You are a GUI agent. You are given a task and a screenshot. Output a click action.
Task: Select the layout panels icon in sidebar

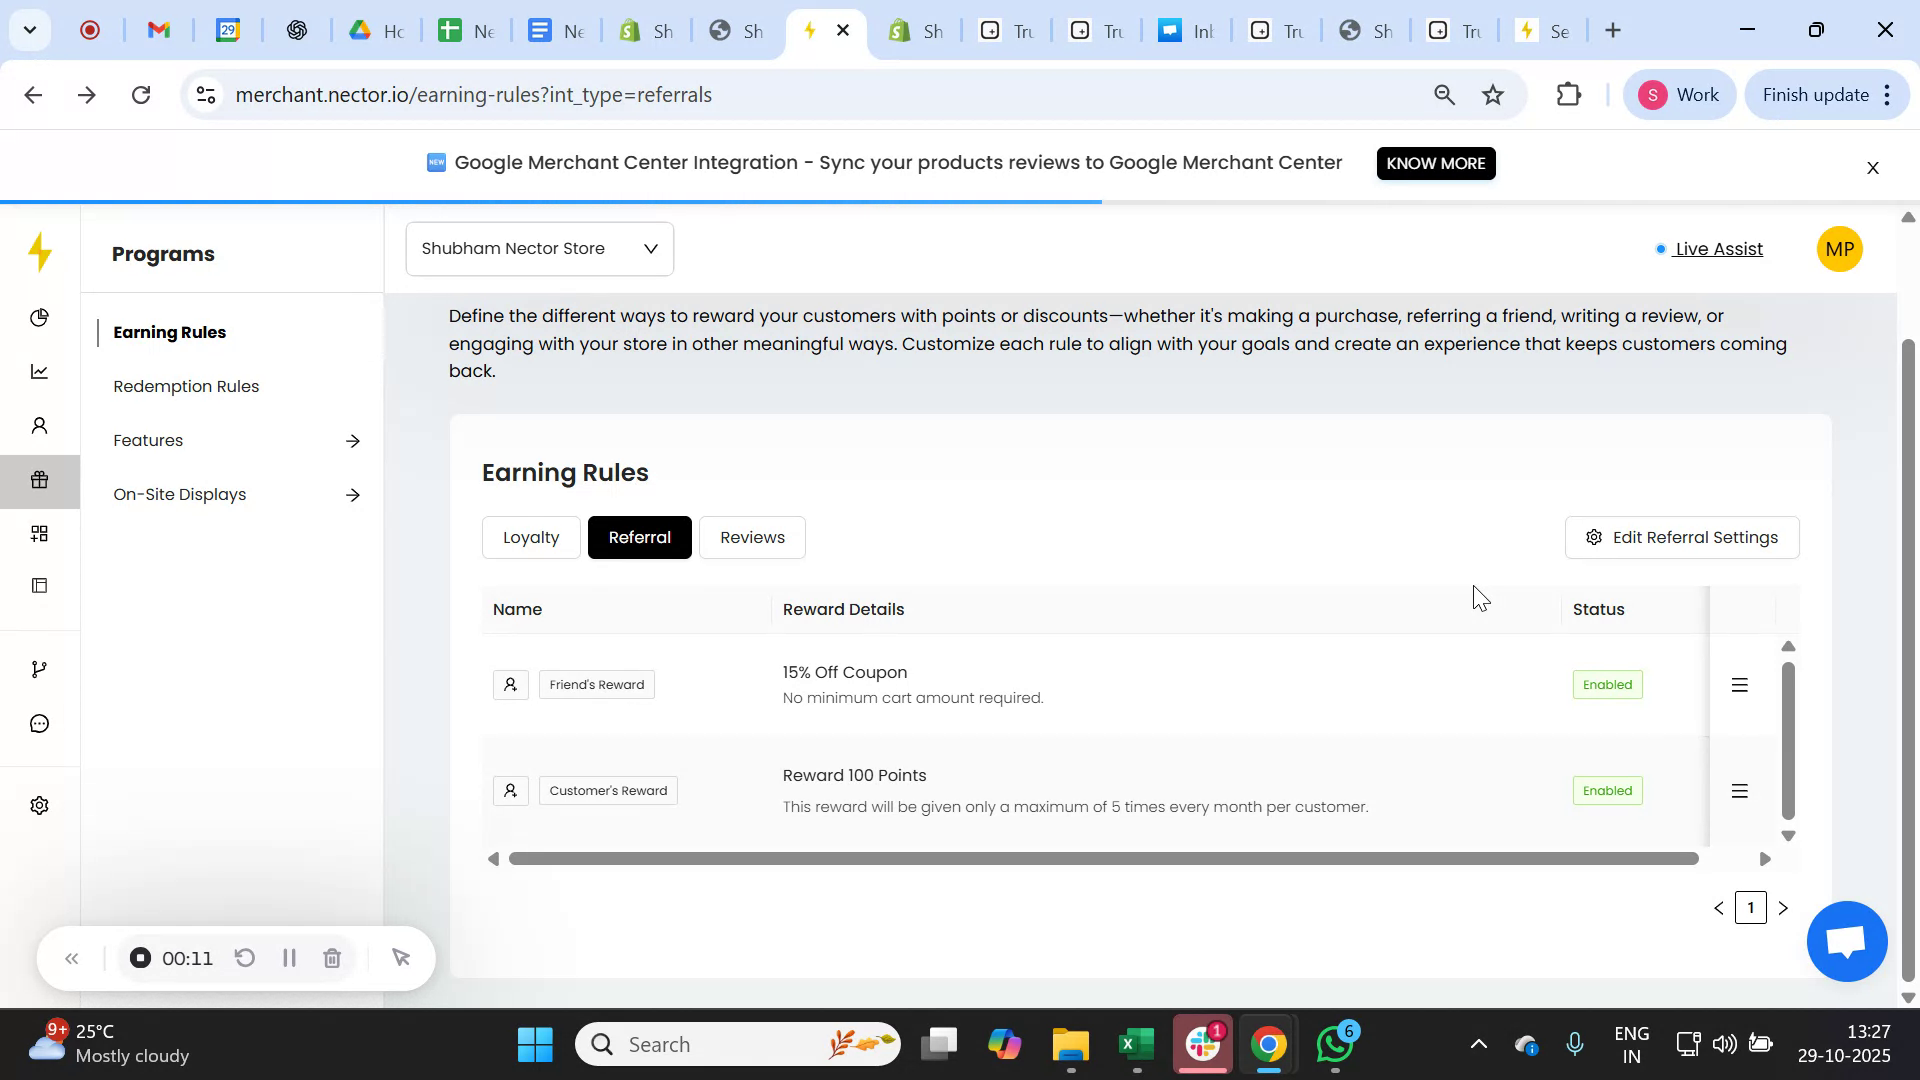pyautogui.click(x=39, y=585)
